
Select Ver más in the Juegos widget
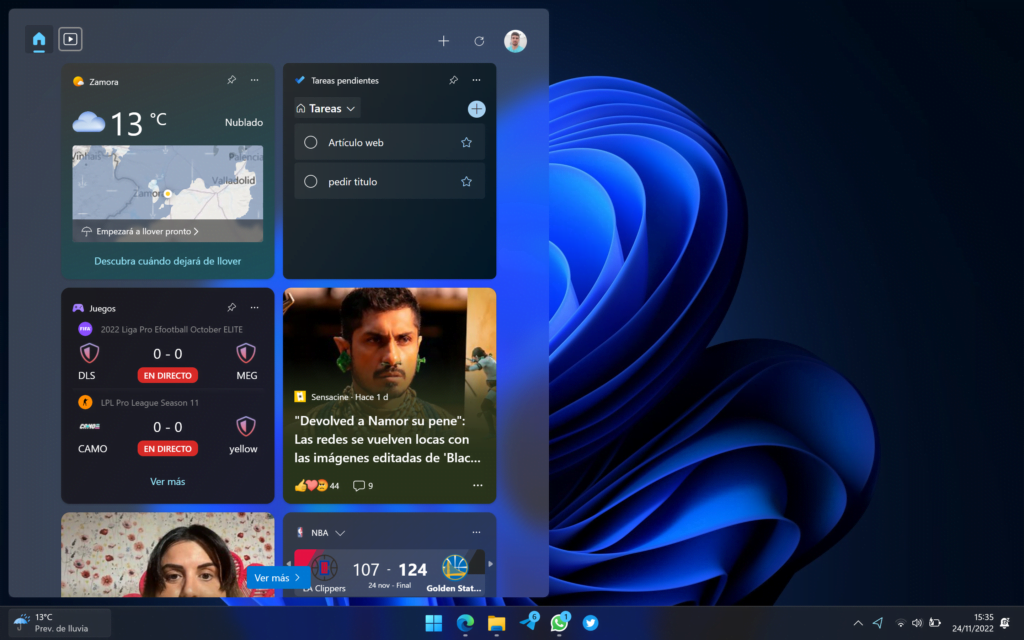click(x=167, y=481)
